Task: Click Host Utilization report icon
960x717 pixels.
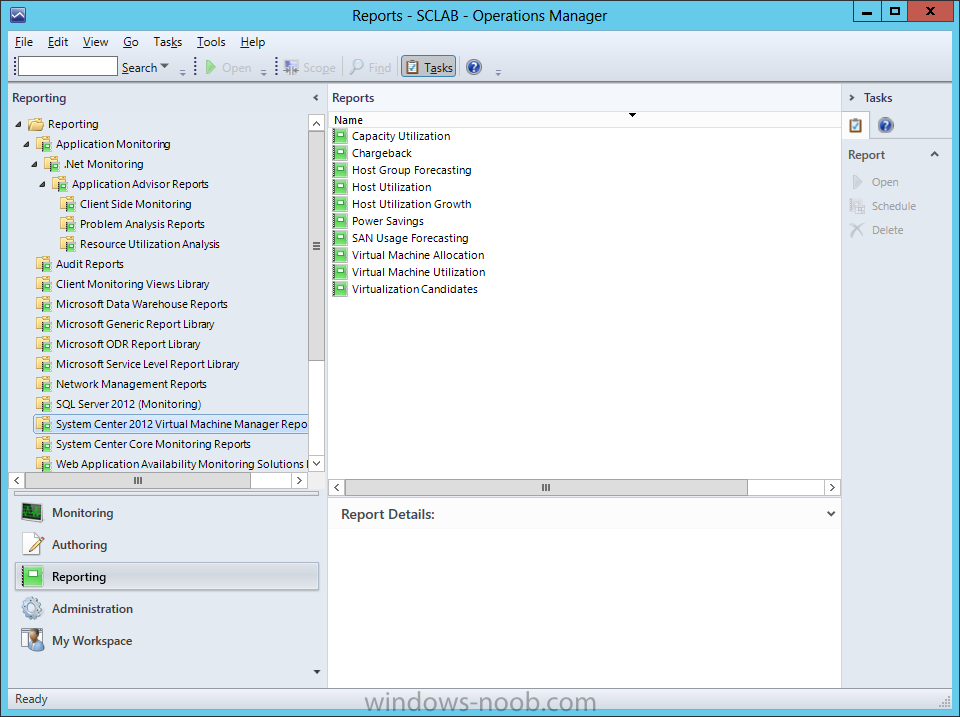Action: pos(340,187)
